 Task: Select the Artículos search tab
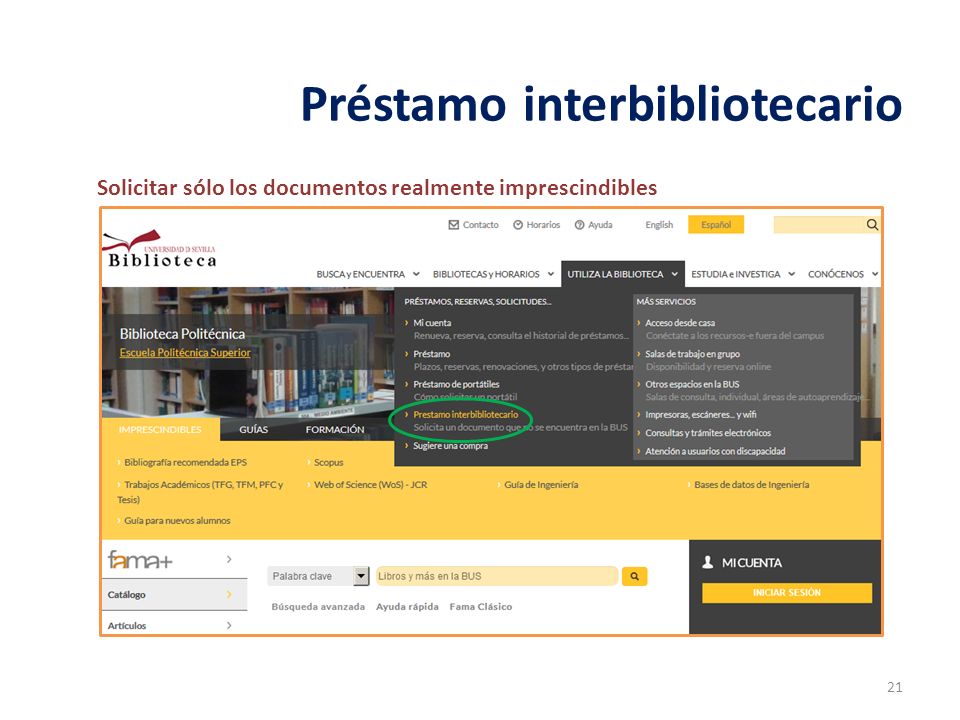(x=174, y=625)
